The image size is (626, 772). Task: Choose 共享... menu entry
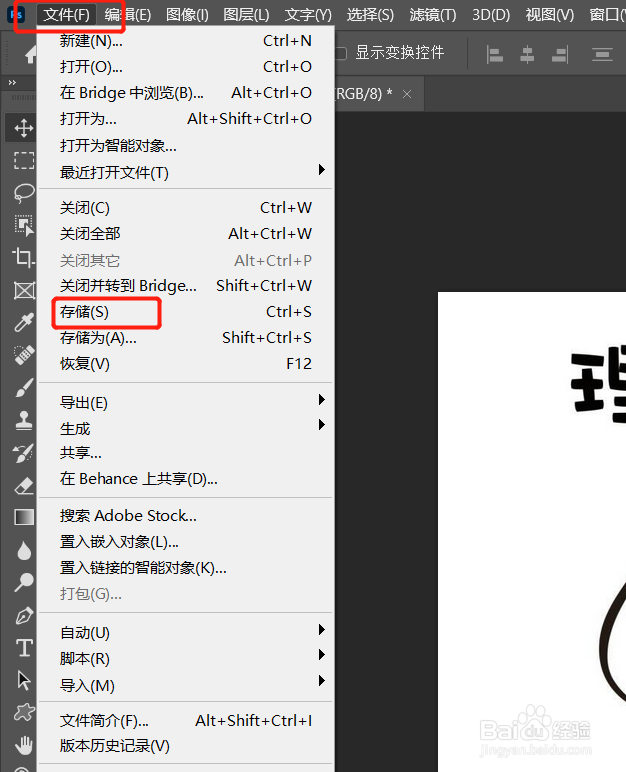click(x=186, y=453)
